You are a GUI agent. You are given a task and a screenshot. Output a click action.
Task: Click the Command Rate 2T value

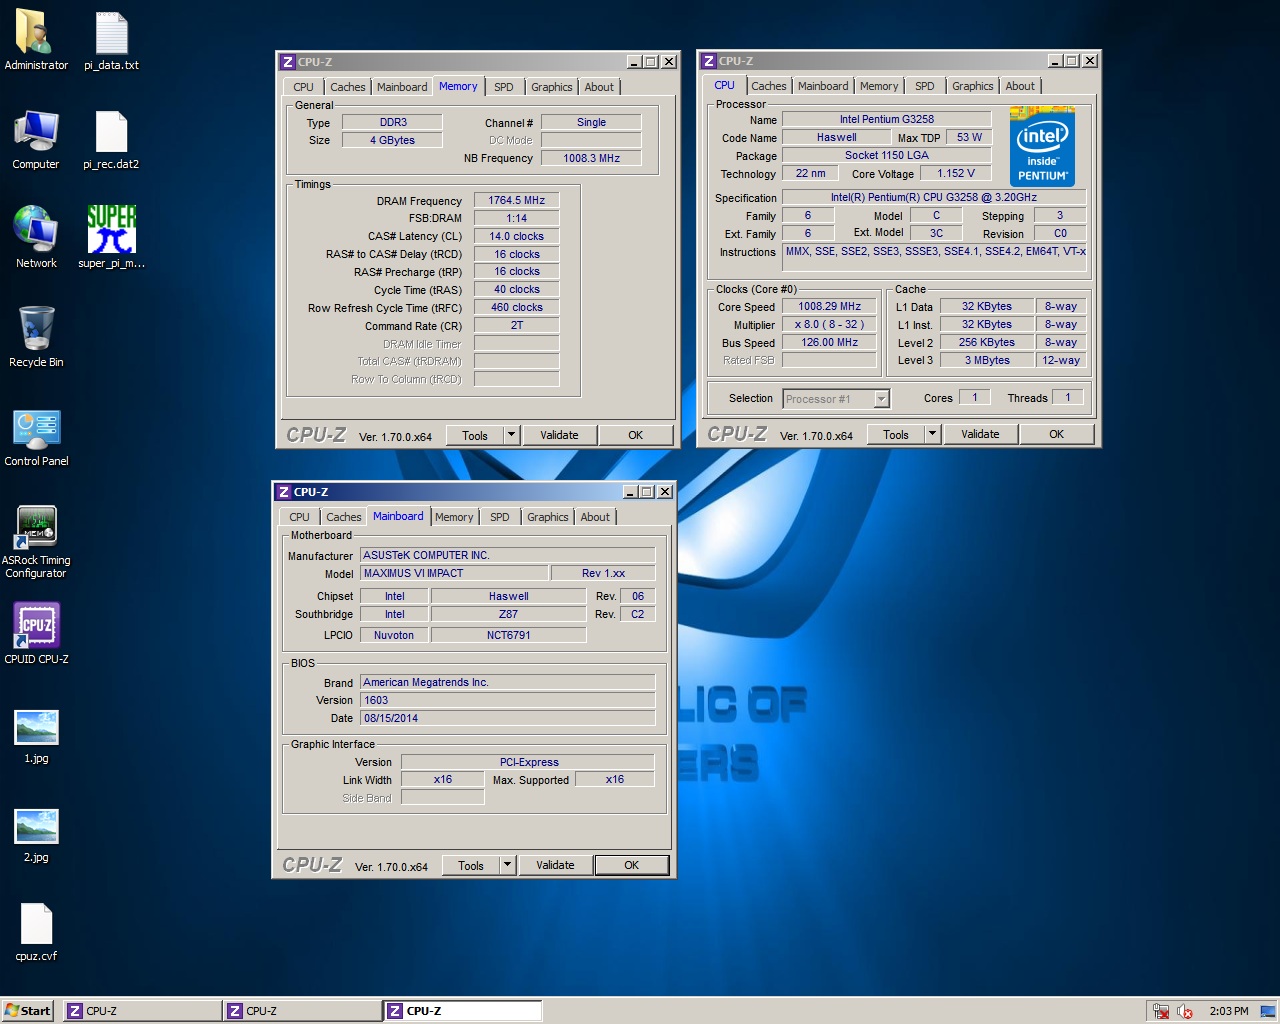coord(516,325)
